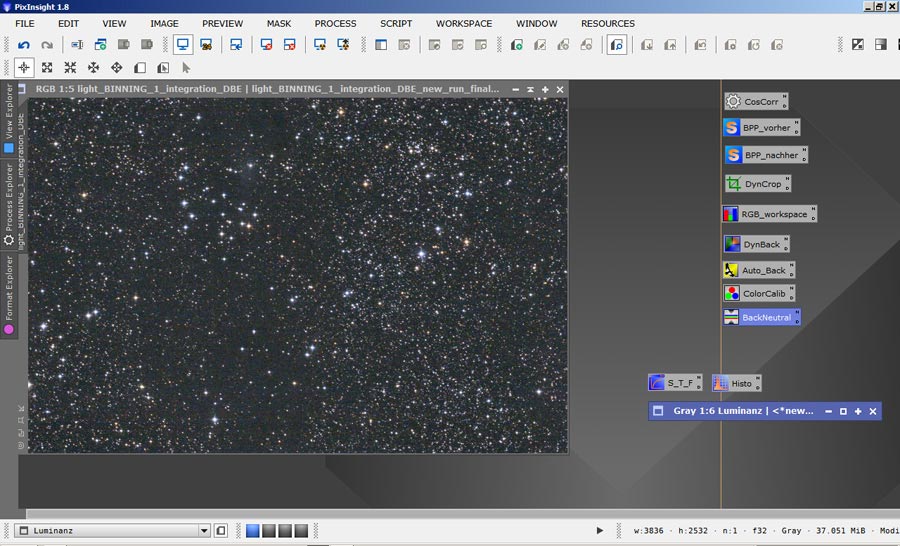
Task: Open the MASK menu
Action: point(278,24)
